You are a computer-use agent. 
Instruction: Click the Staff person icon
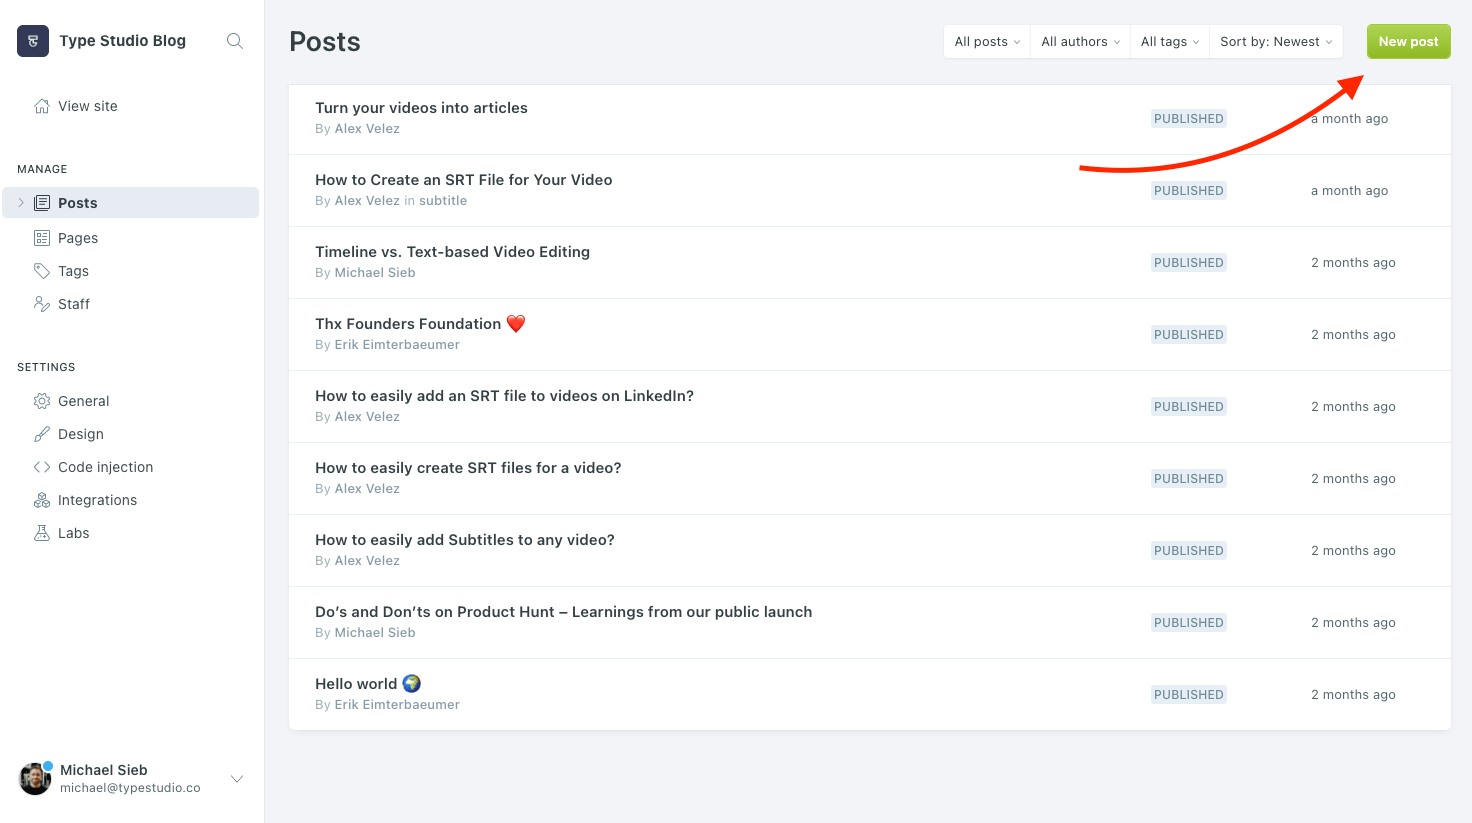pyautogui.click(x=42, y=304)
